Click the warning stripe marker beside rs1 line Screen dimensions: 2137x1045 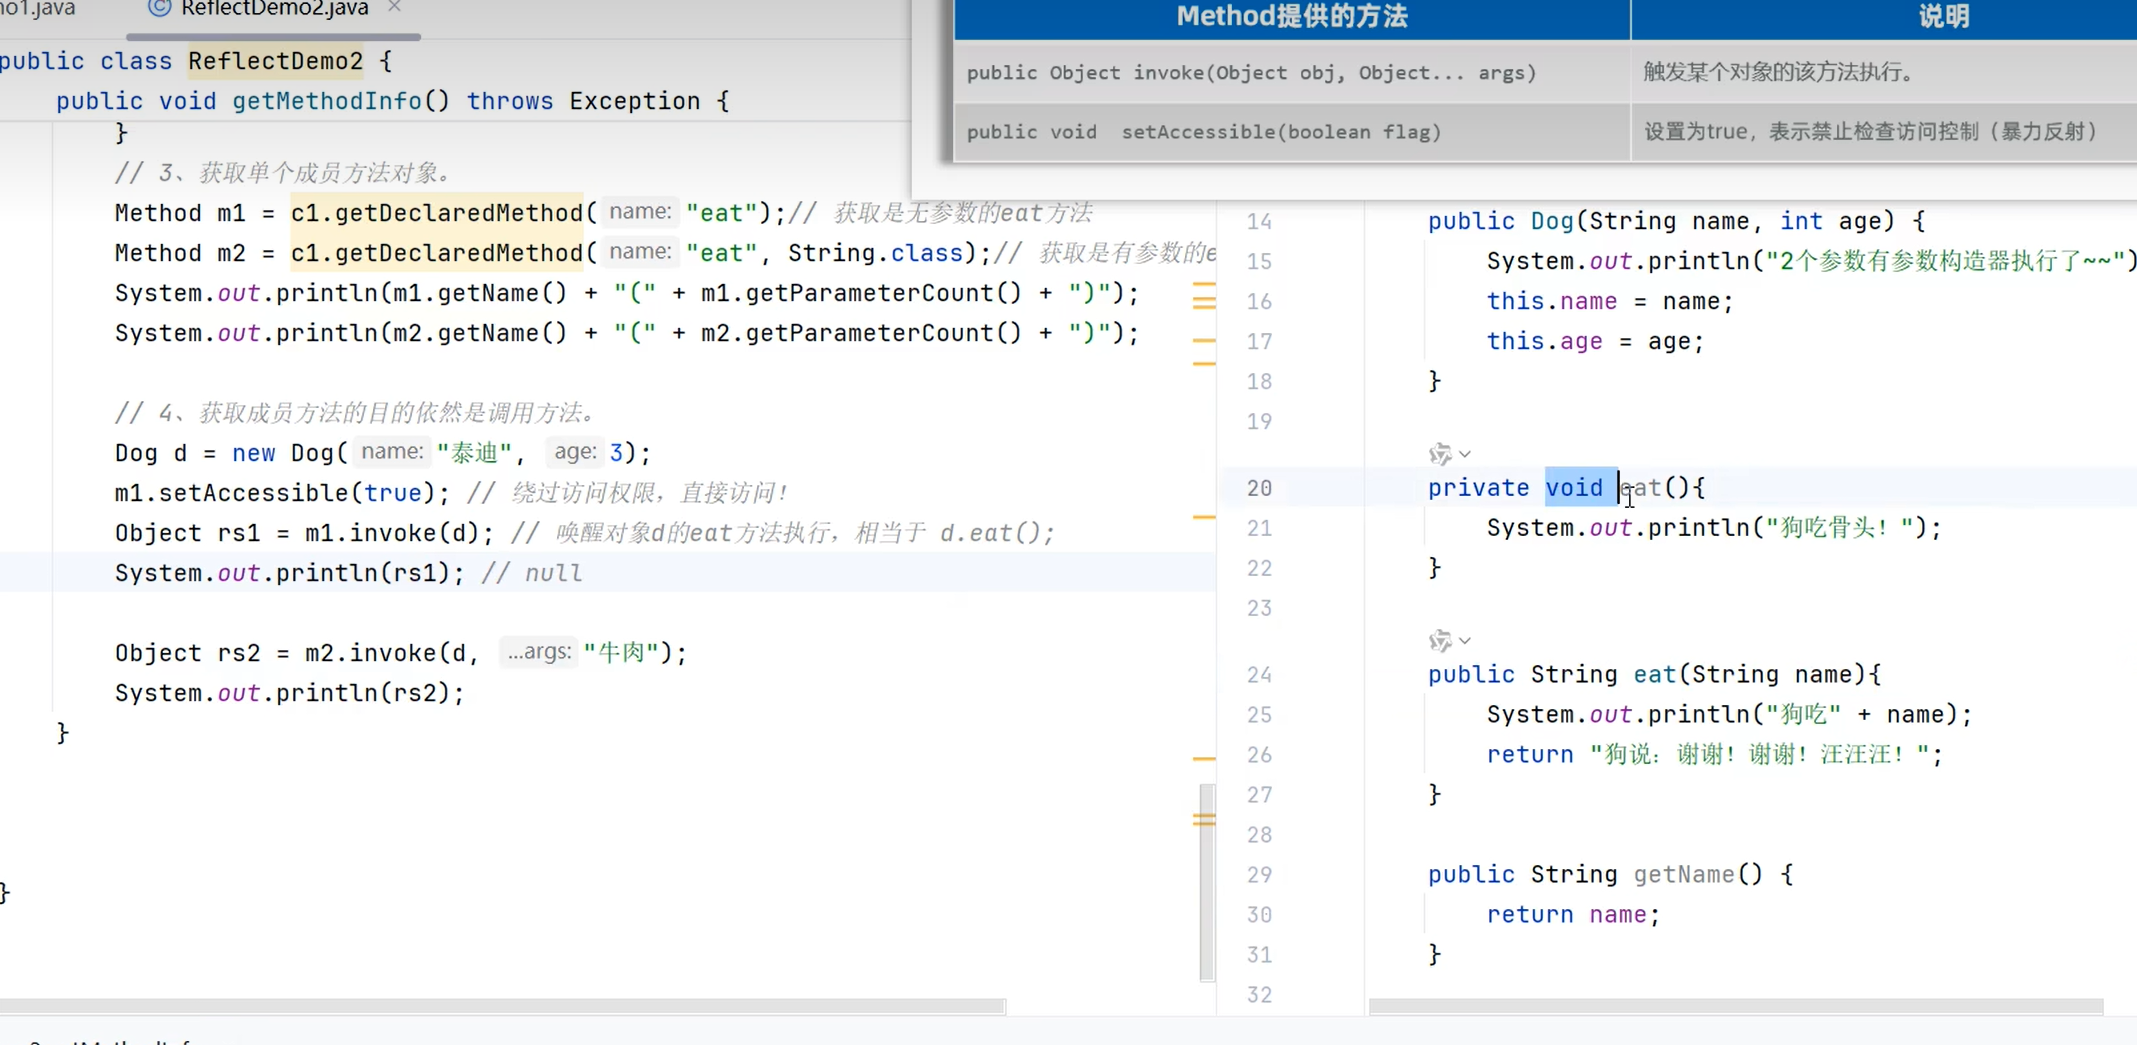pos(1204,517)
